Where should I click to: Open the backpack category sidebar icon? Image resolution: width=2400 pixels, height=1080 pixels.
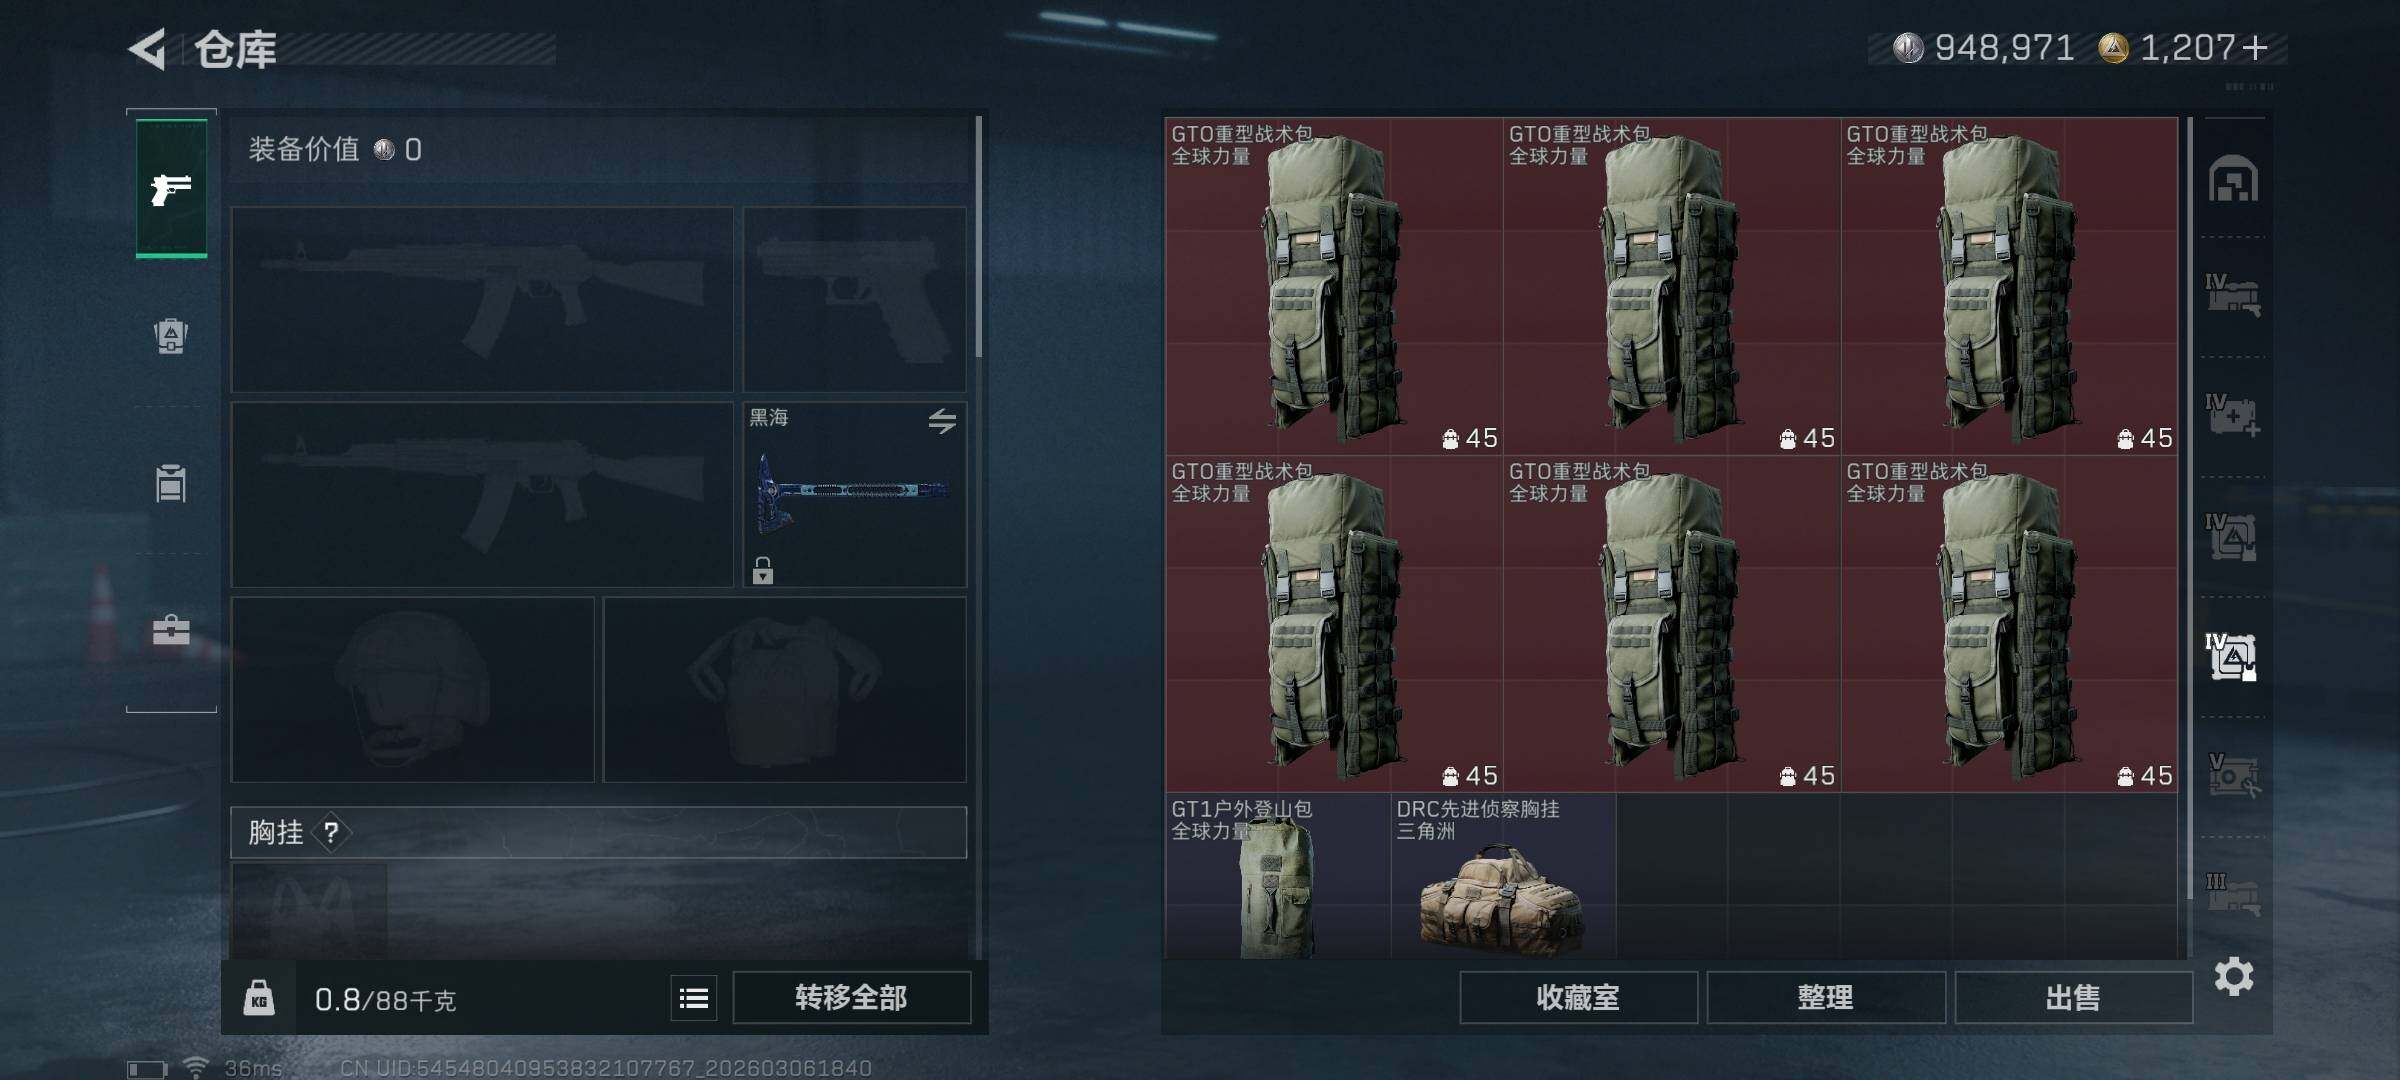[x=171, y=336]
